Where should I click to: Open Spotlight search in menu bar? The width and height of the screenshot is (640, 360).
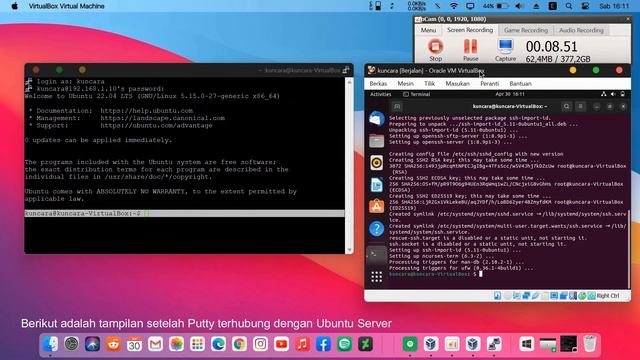[569, 6]
